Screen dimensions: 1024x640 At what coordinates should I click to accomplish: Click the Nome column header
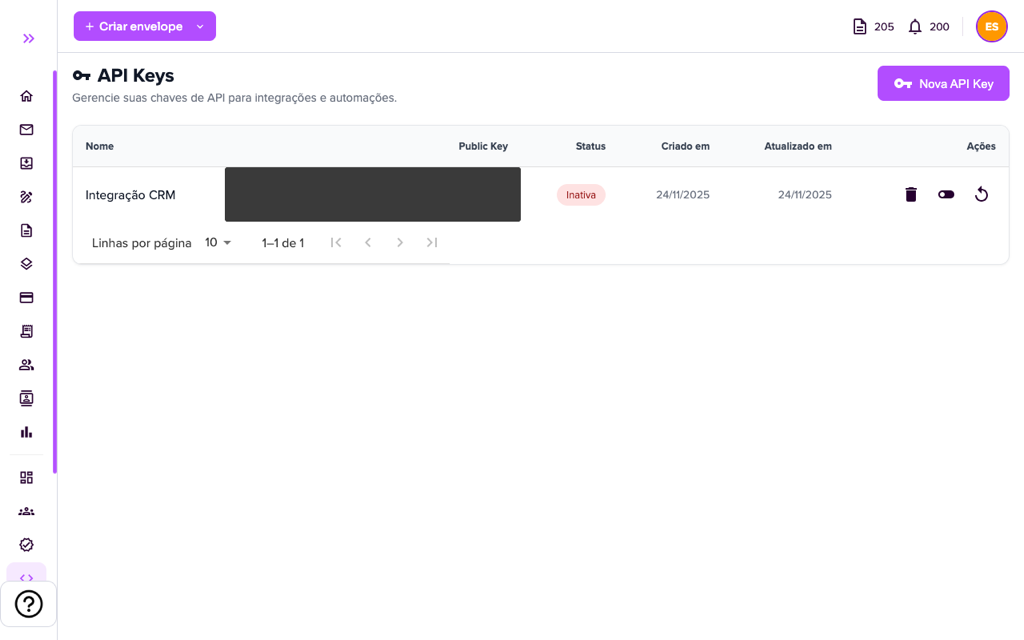tap(99, 146)
